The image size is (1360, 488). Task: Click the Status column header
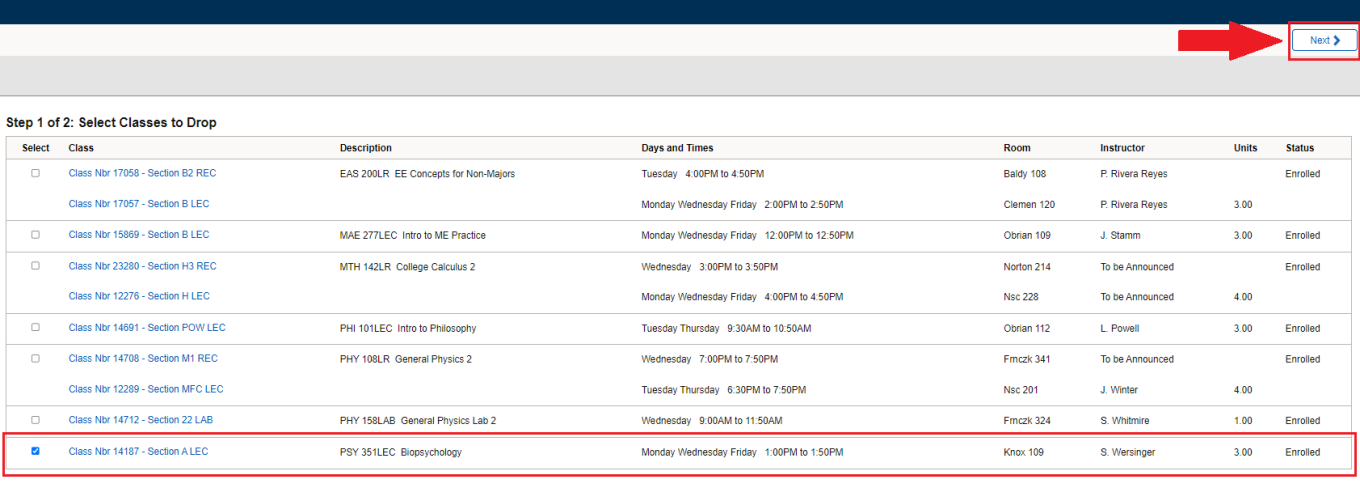coord(1300,148)
